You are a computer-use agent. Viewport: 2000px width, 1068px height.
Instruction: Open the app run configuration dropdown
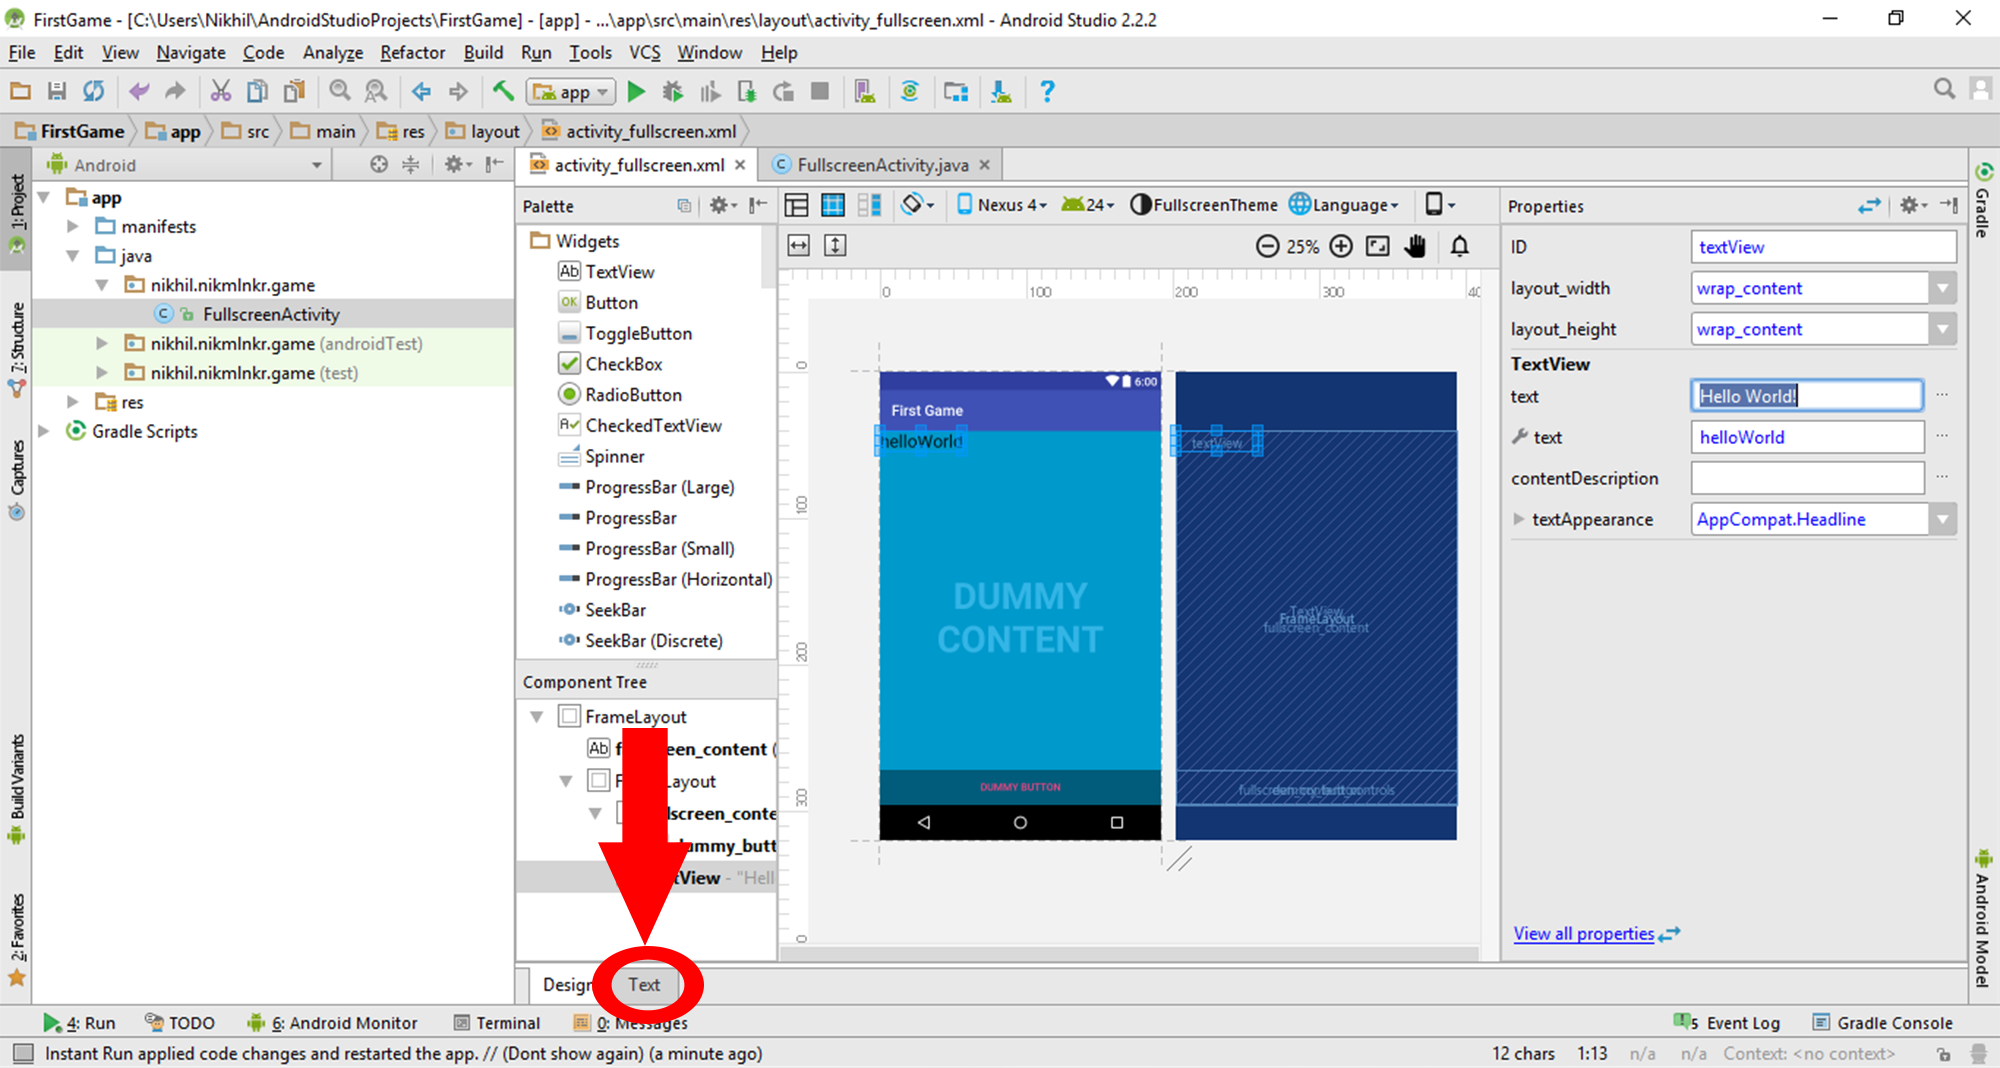click(x=571, y=92)
